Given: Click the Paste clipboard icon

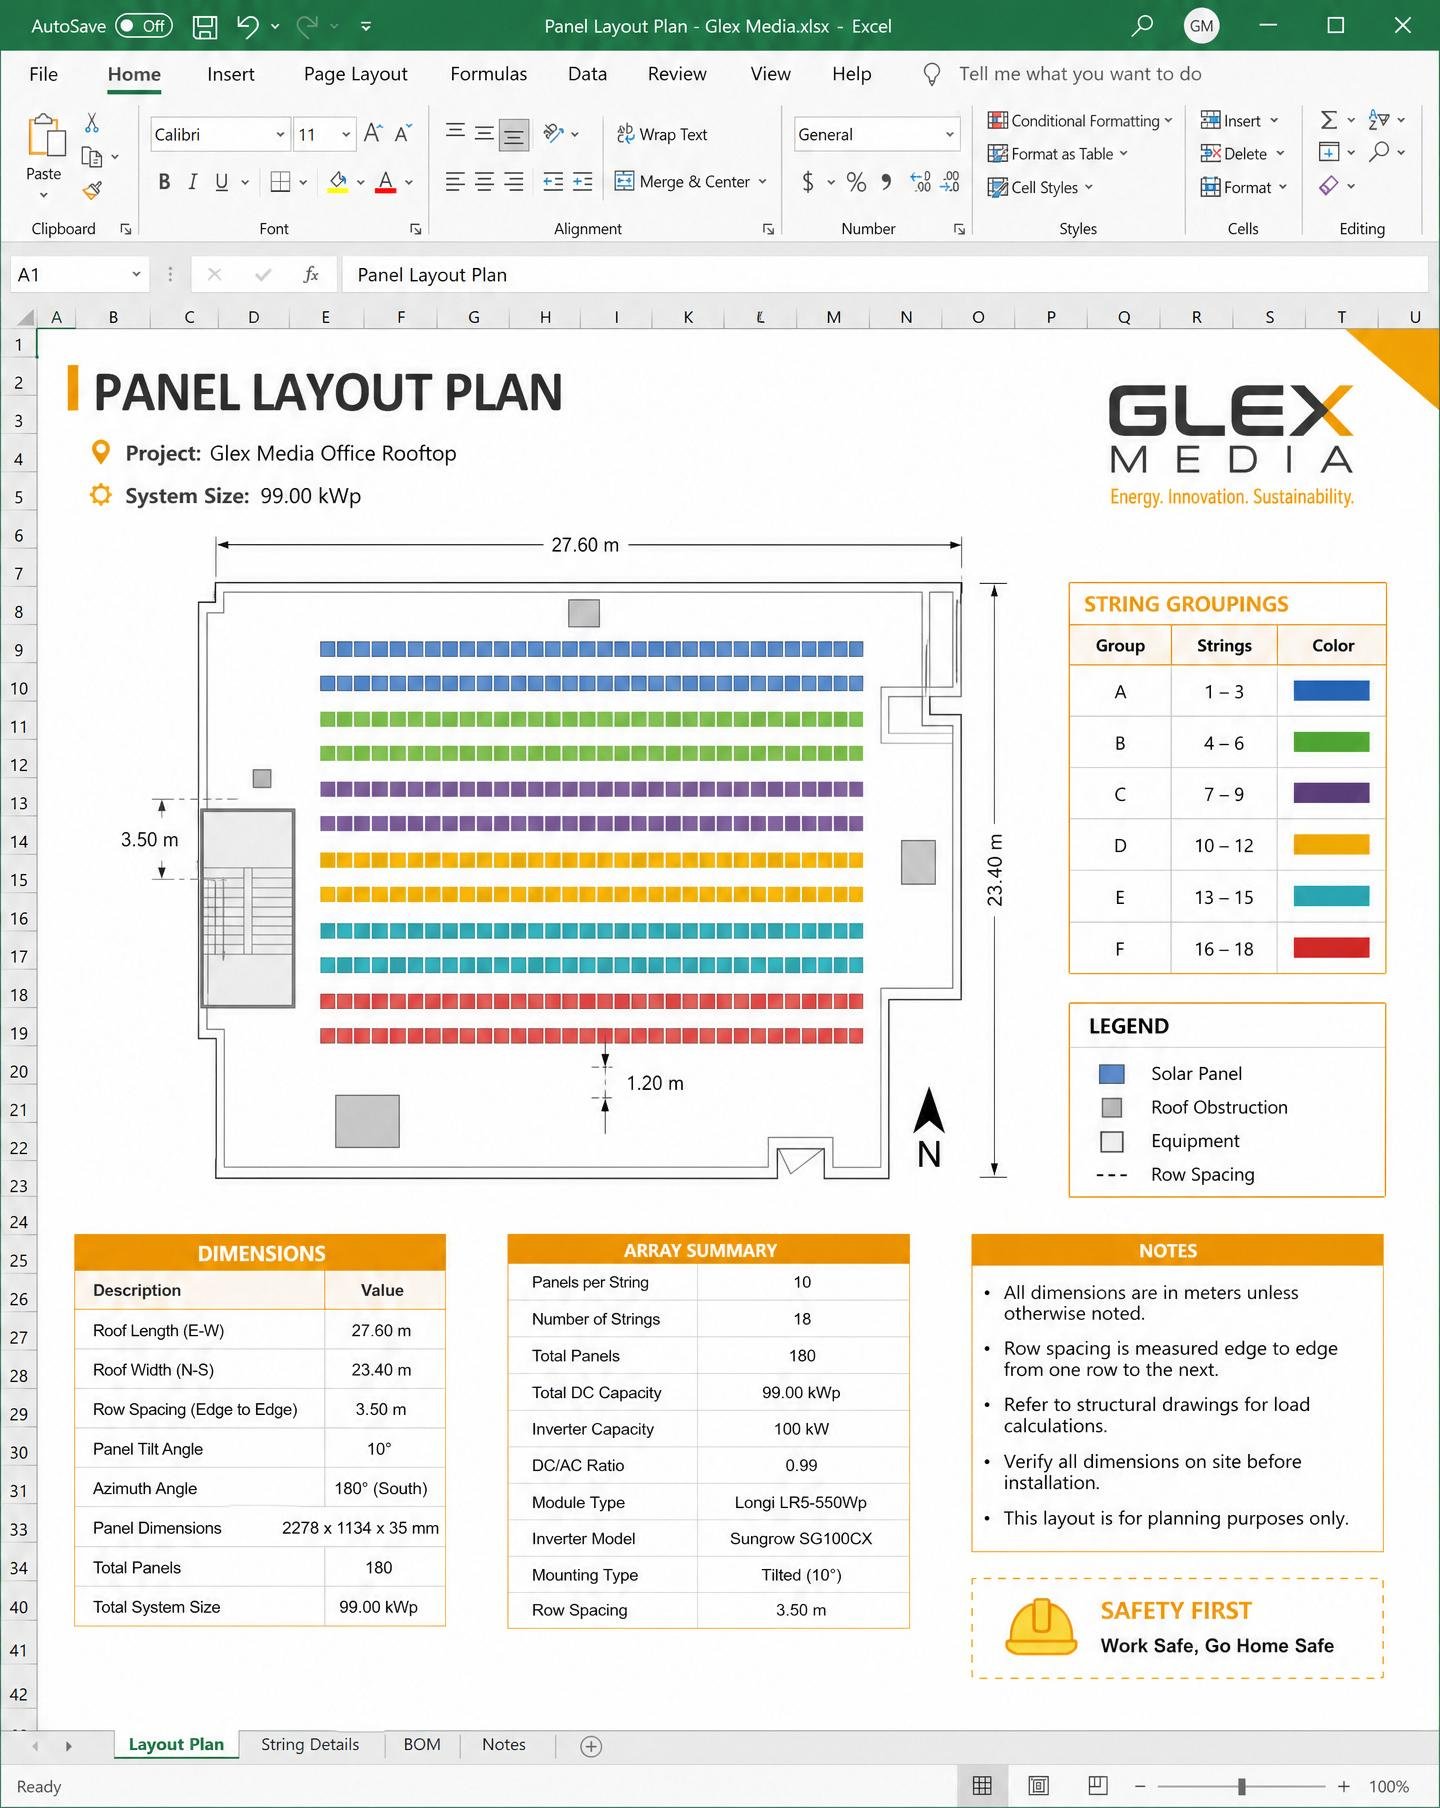Looking at the screenshot, I should click(45, 135).
